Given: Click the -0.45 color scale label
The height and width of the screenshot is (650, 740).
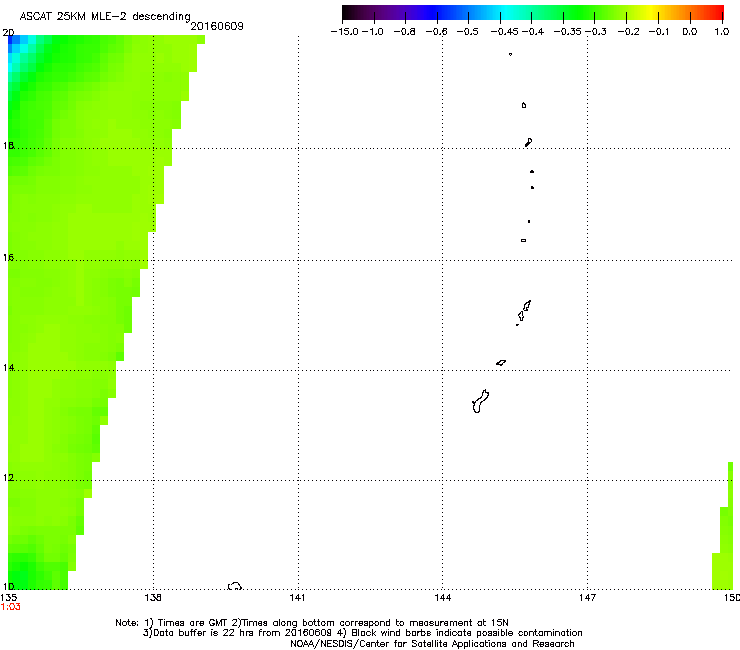Looking at the screenshot, I should pos(504,32).
